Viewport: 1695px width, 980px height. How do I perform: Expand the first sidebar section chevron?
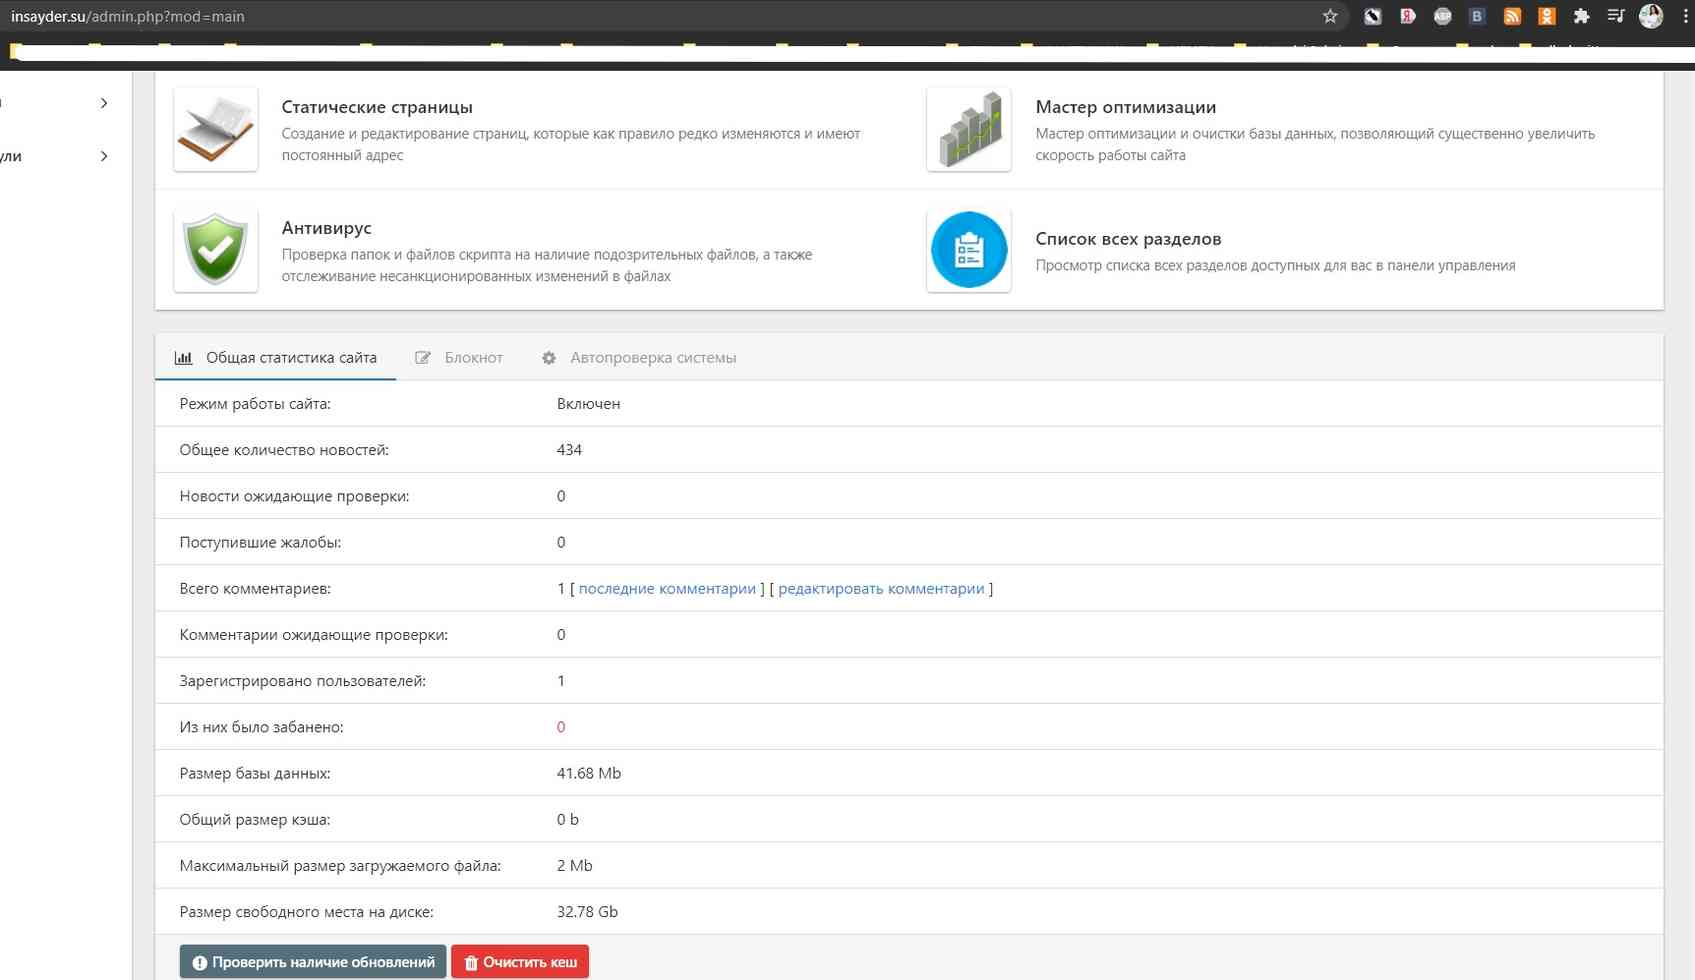(104, 103)
